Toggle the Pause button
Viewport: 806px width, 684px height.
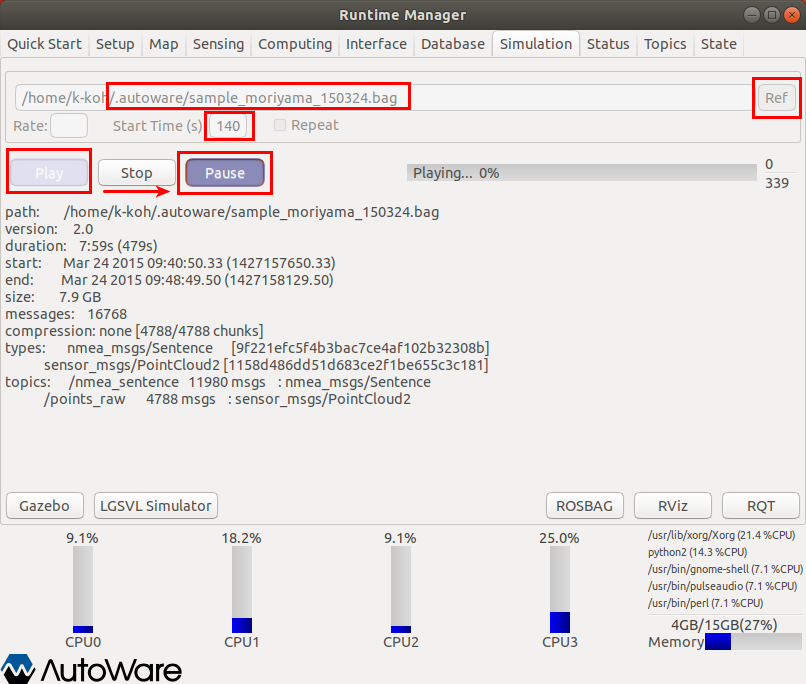225,173
